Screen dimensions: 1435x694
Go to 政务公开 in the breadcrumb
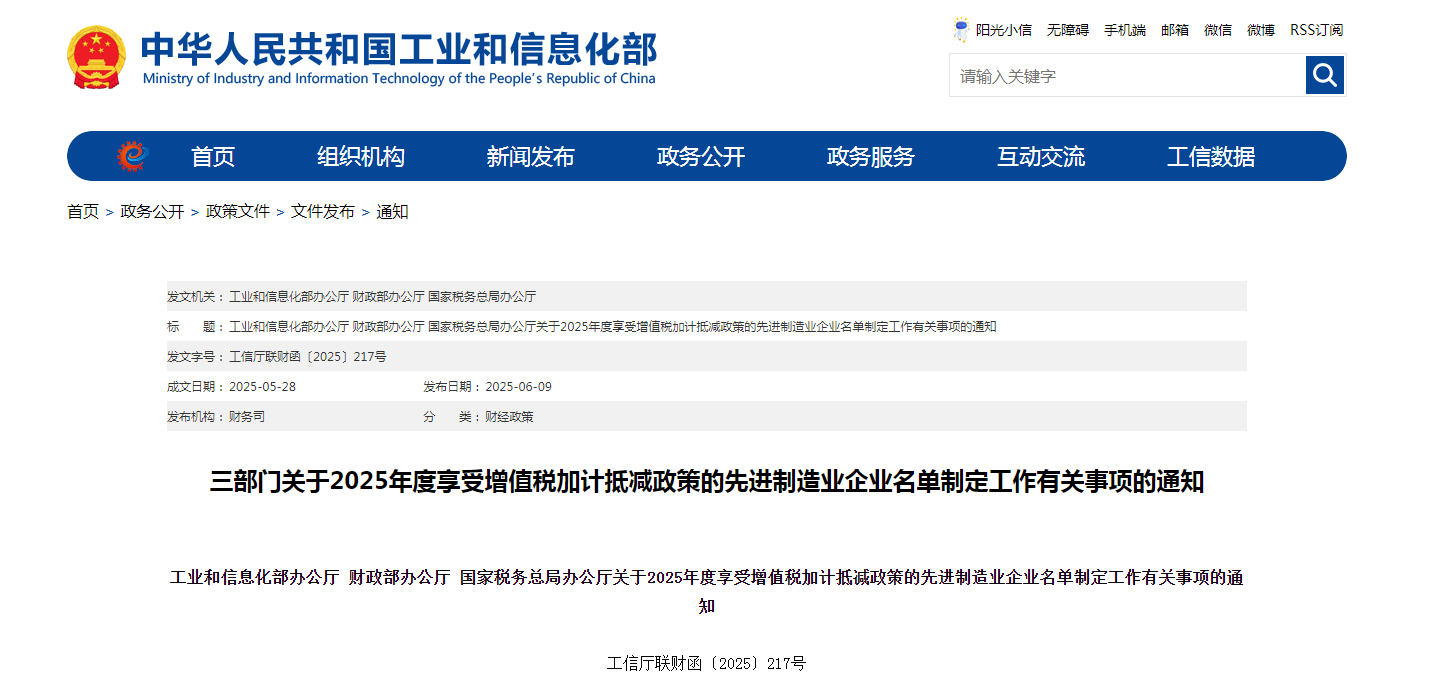click(152, 212)
